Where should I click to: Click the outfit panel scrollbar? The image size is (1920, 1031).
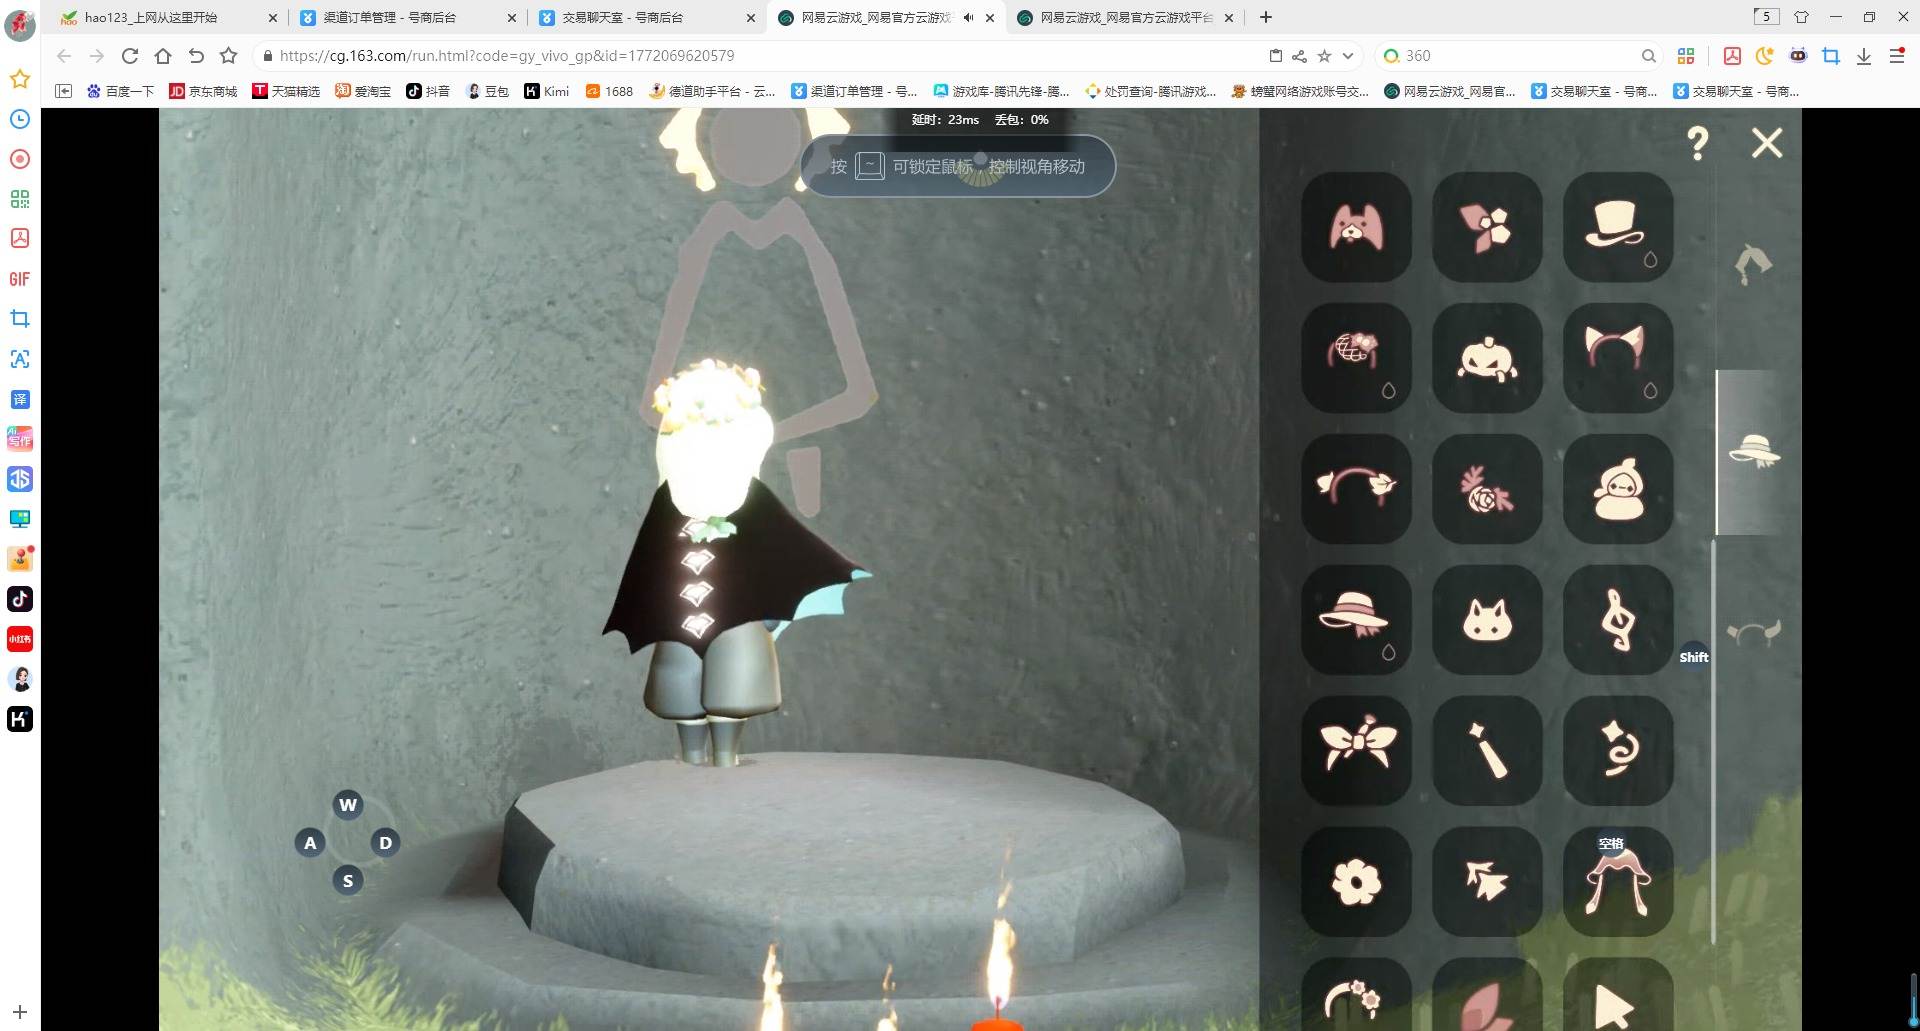point(1714,741)
